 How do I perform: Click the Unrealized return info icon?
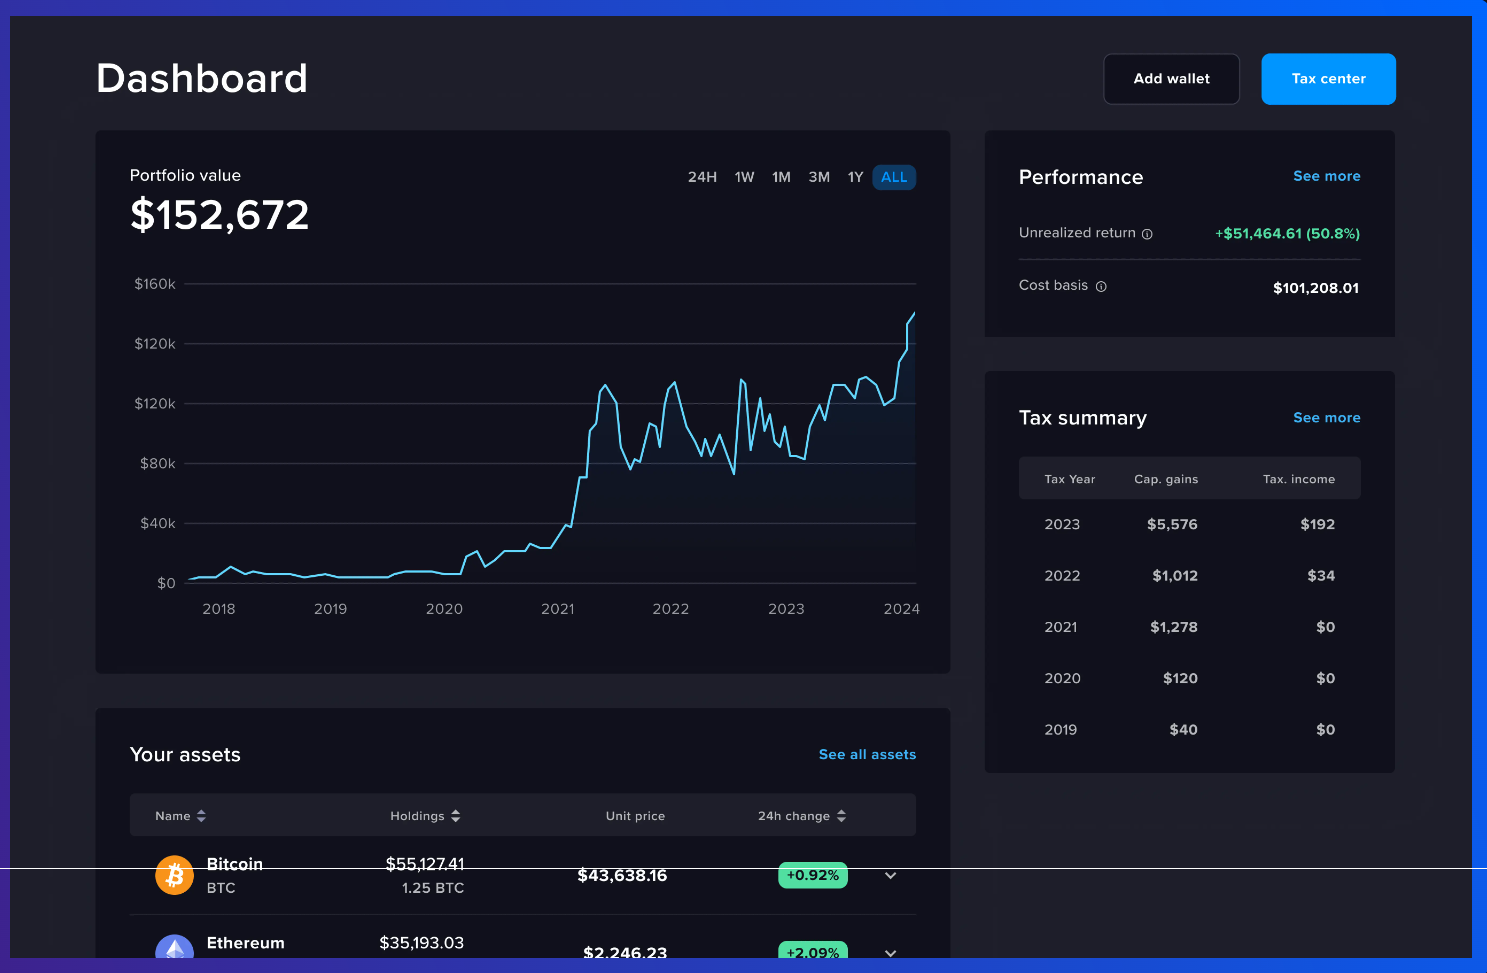(x=1147, y=234)
